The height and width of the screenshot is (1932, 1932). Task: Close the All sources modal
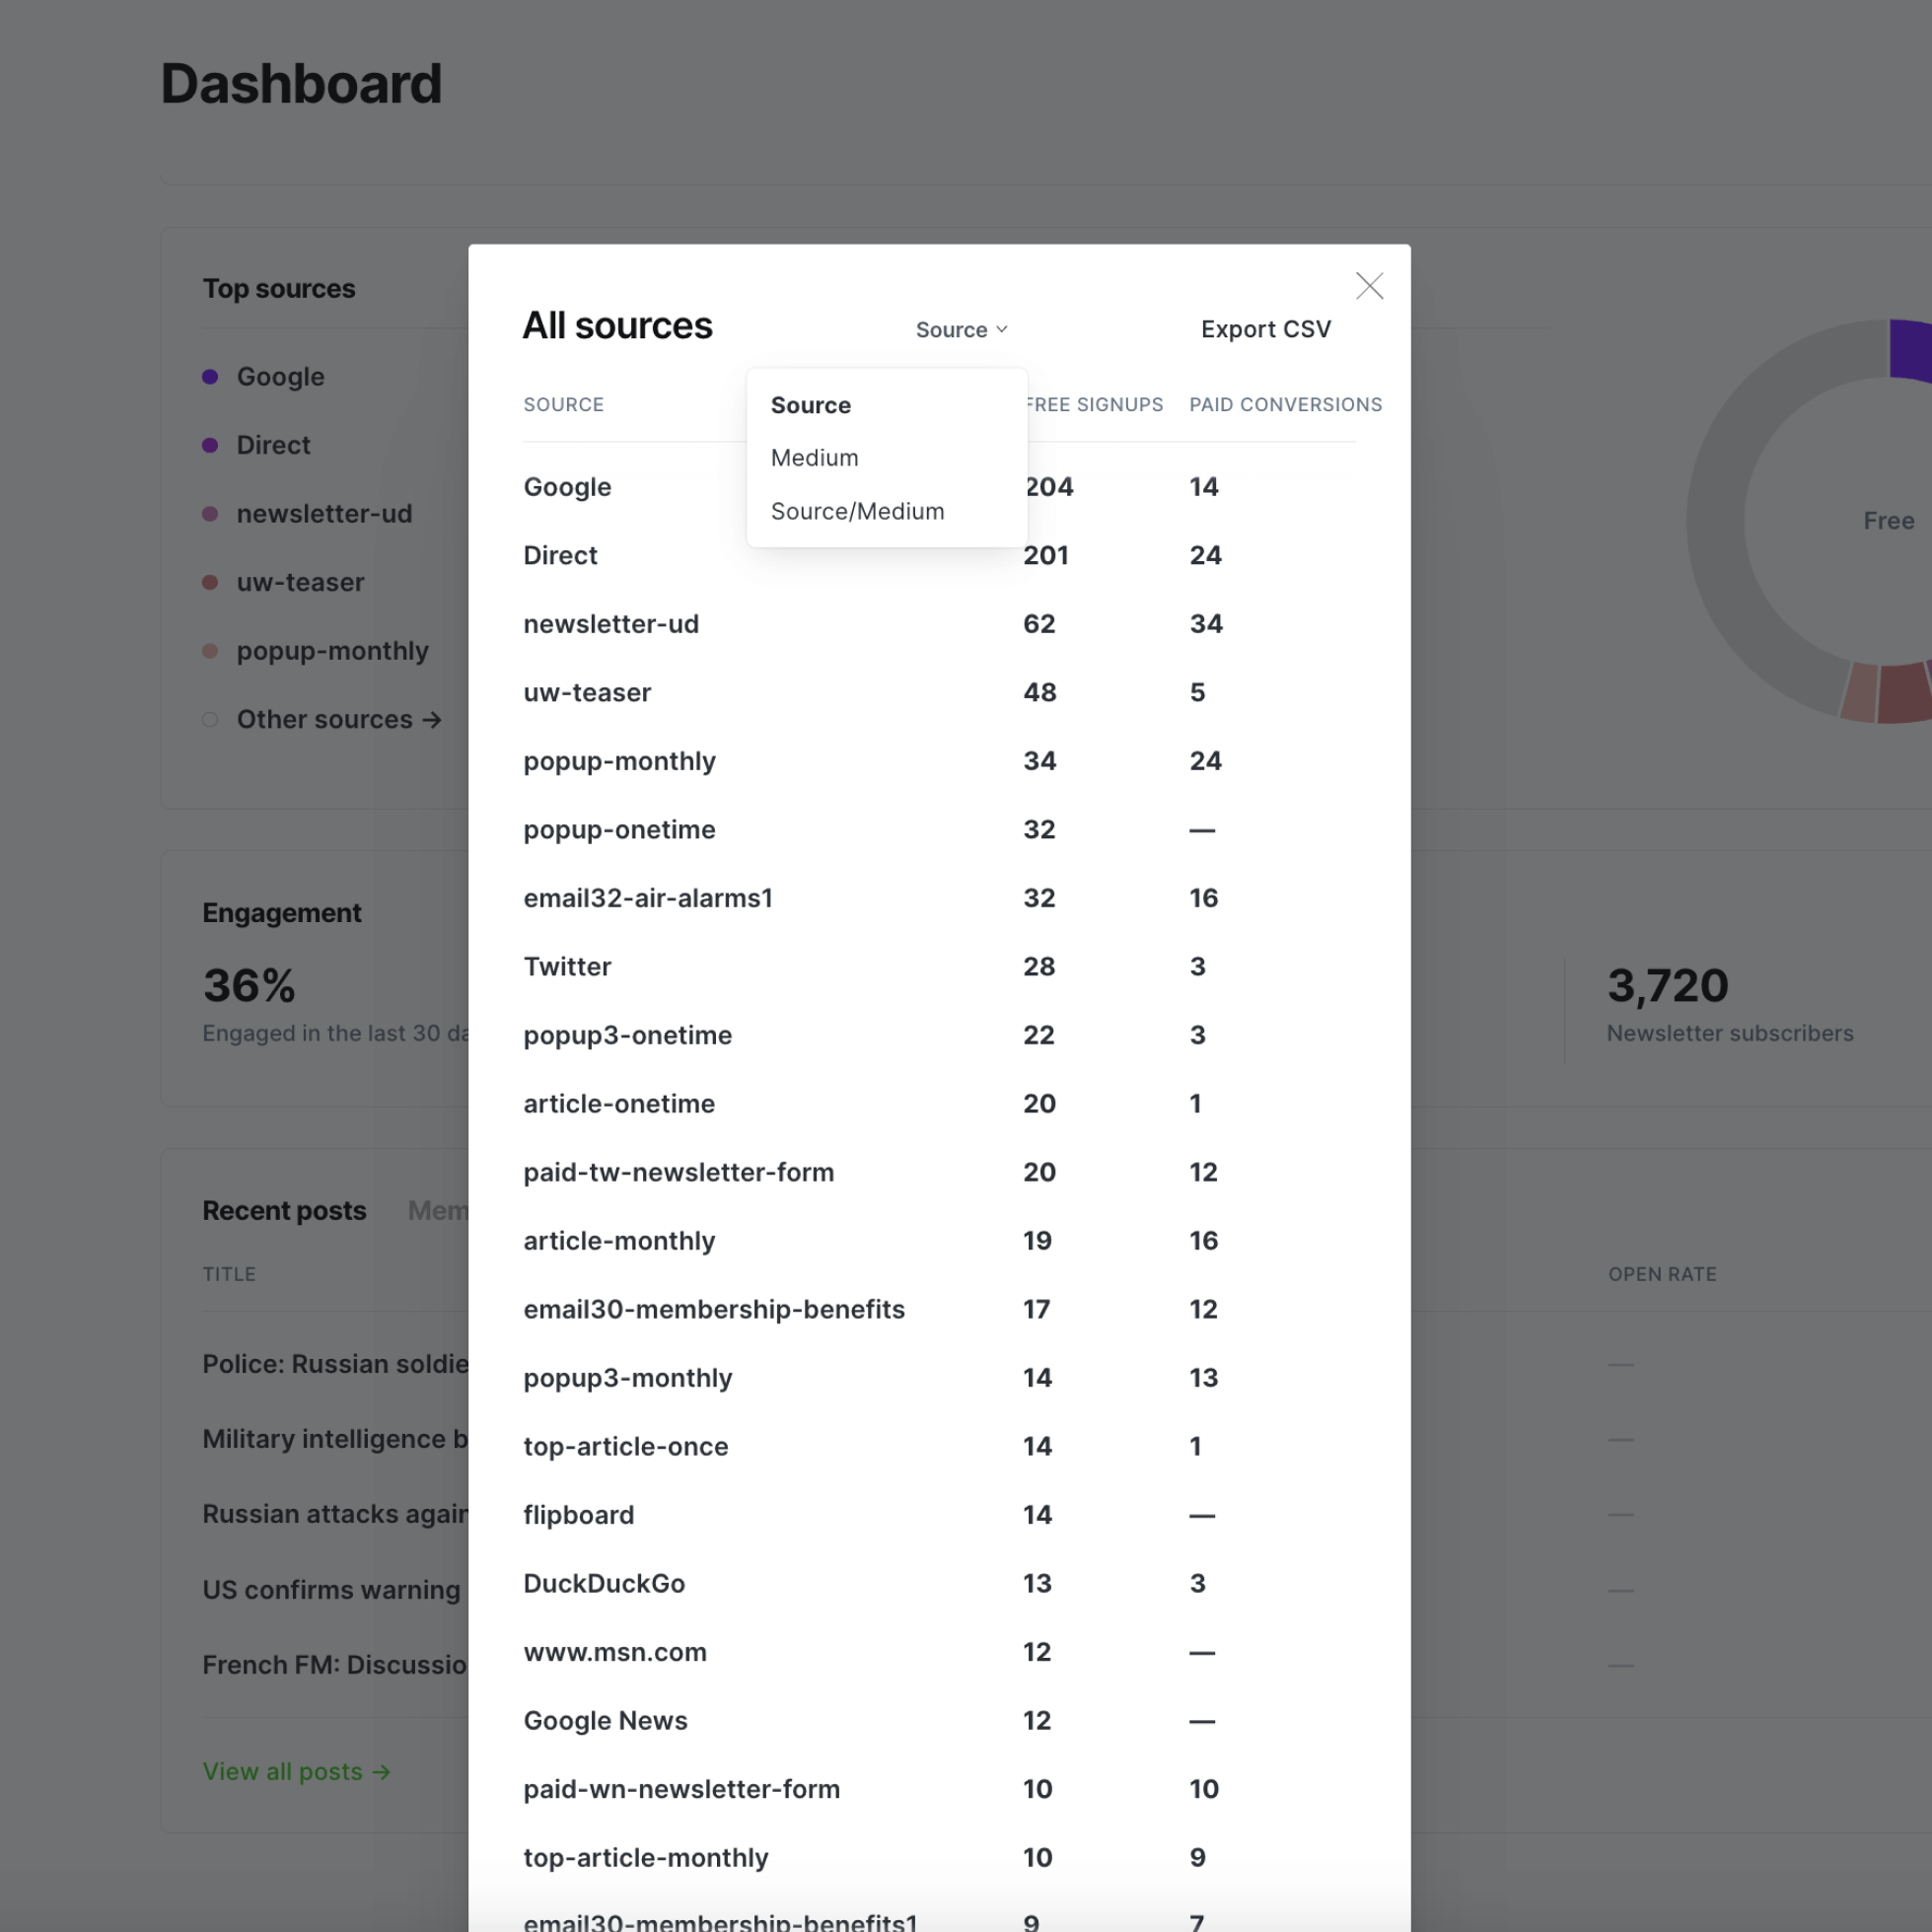1369,286
